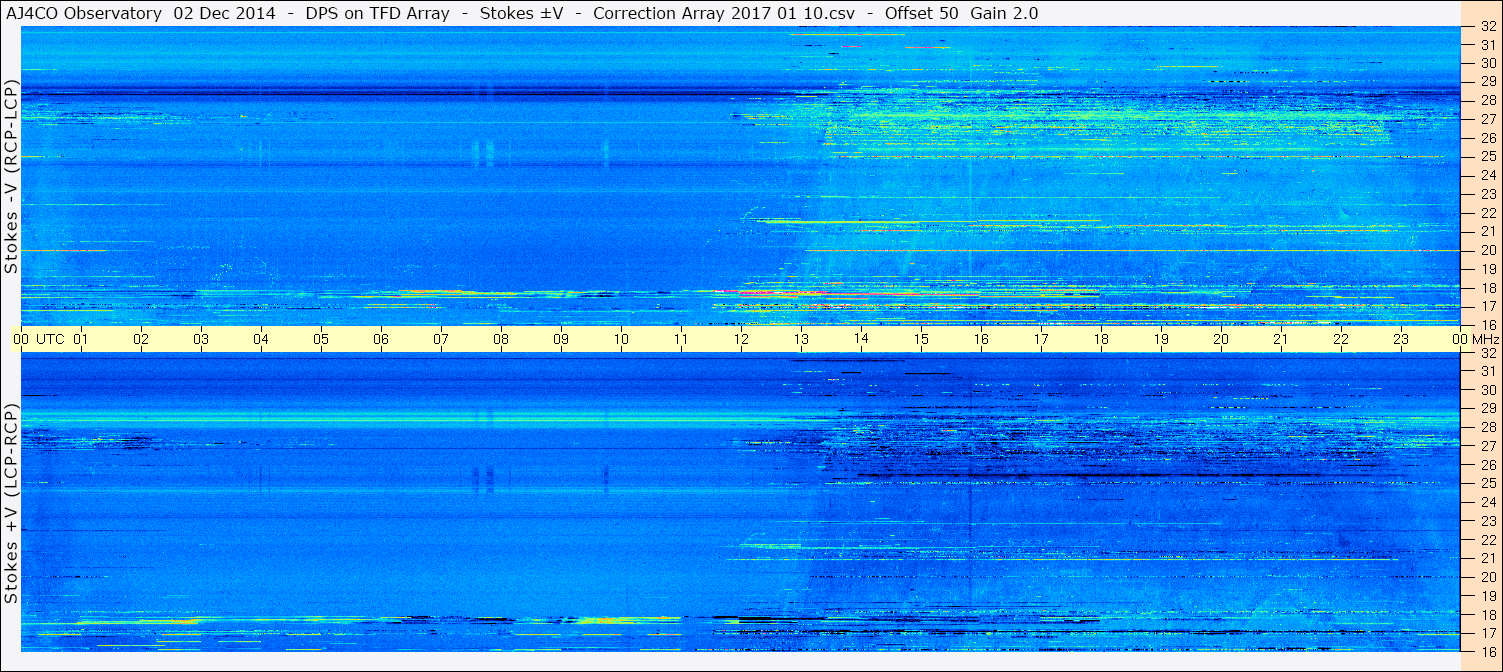Click the 32 MHz tick in upper panel

coord(1487,27)
